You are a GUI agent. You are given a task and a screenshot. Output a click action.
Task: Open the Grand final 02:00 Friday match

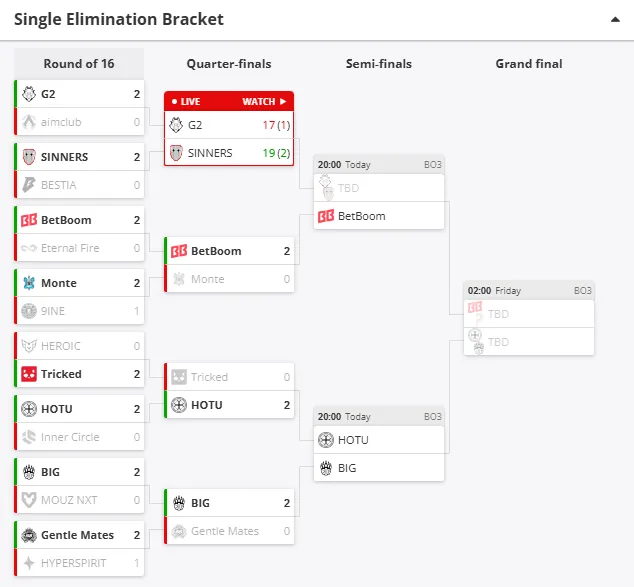pos(529,291)
